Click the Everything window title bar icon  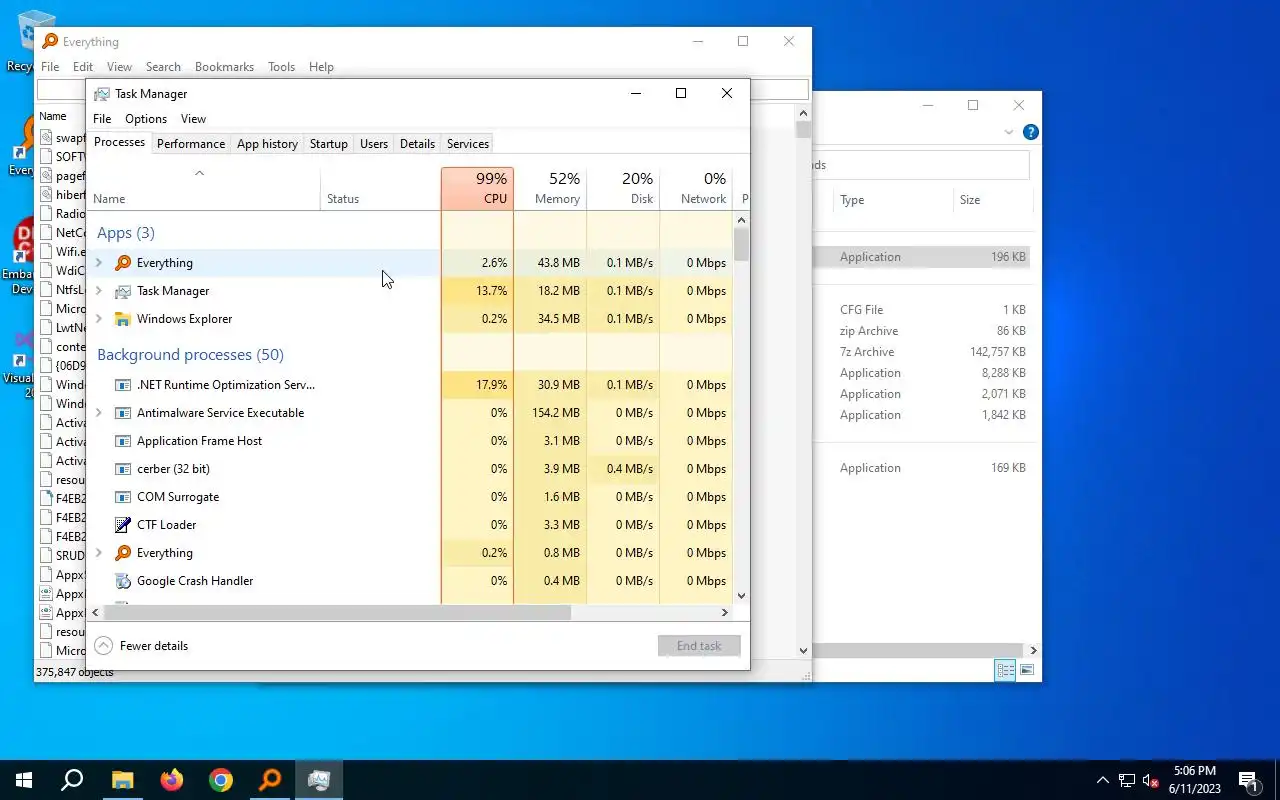(50, 42)
